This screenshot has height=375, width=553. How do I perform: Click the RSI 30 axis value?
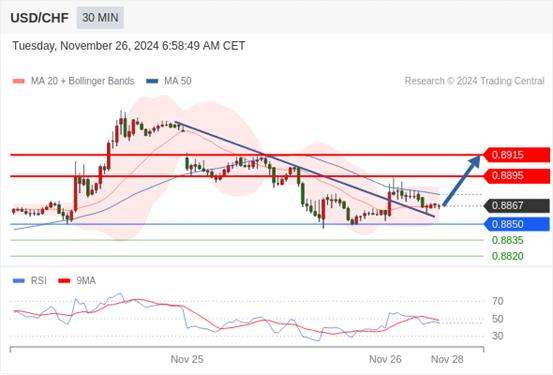point(498,336)
